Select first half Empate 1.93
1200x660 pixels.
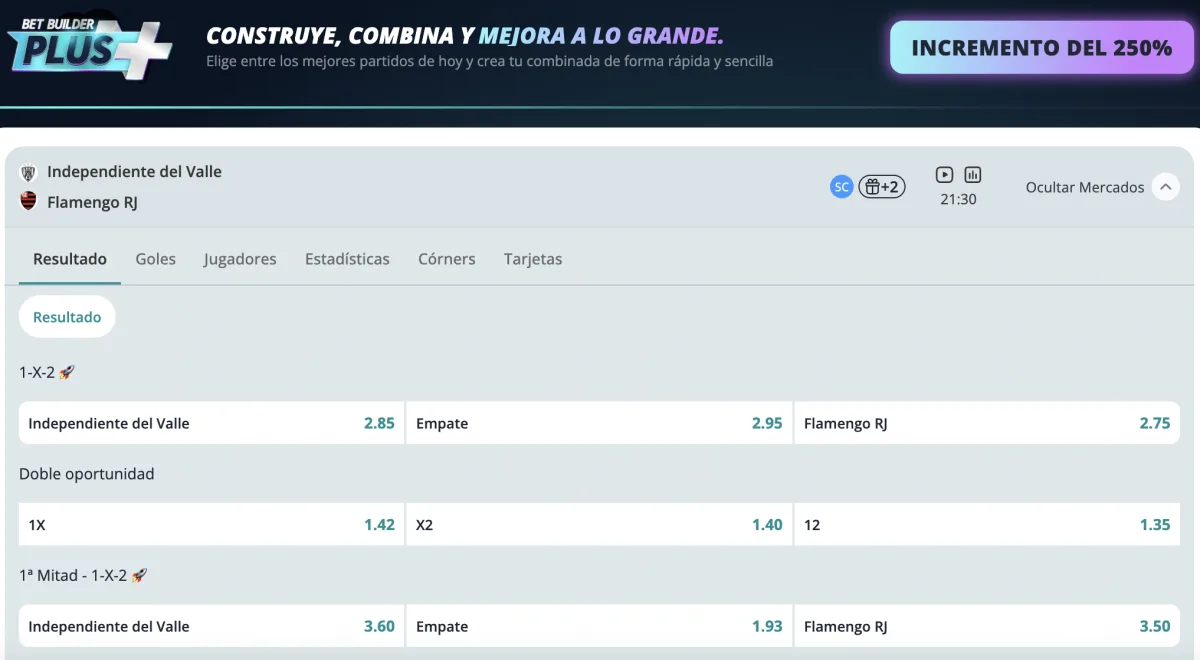(599, 626)
